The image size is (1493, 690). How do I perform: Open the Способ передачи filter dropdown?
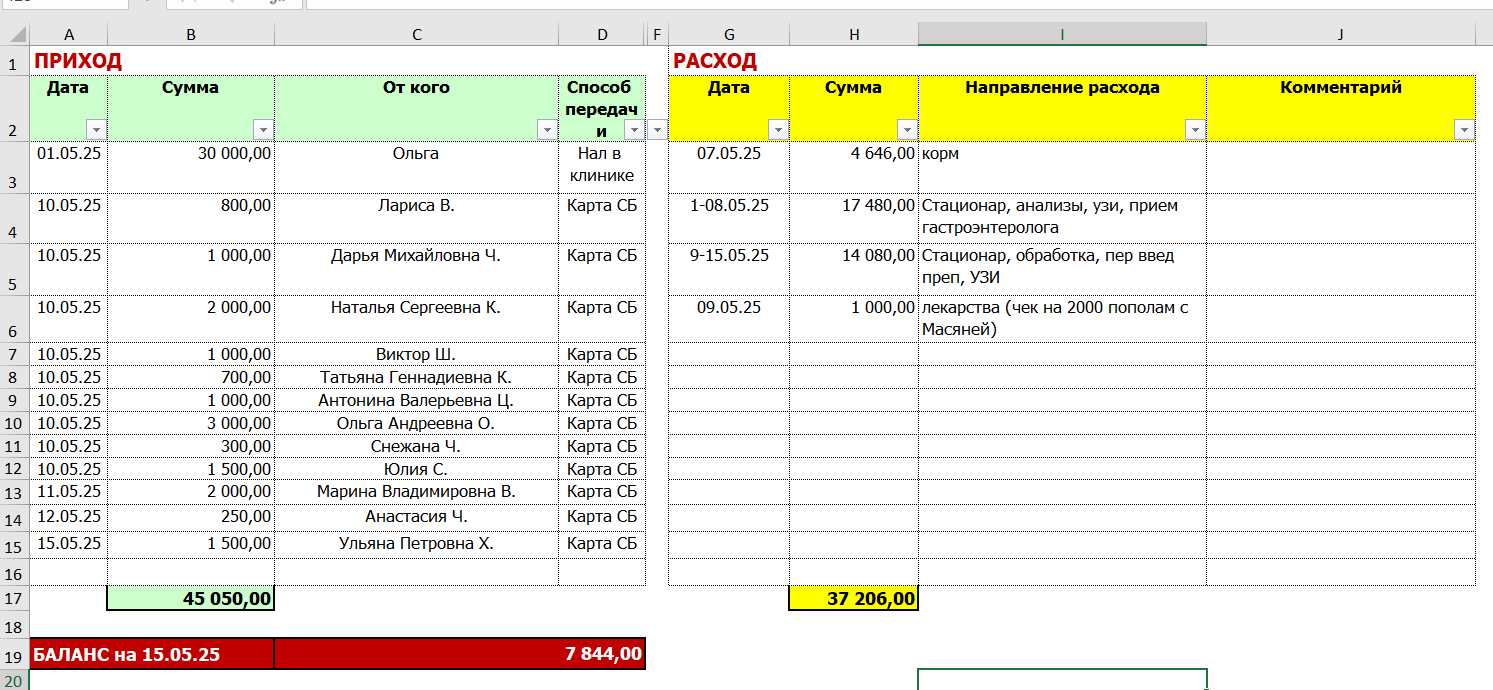634,129
